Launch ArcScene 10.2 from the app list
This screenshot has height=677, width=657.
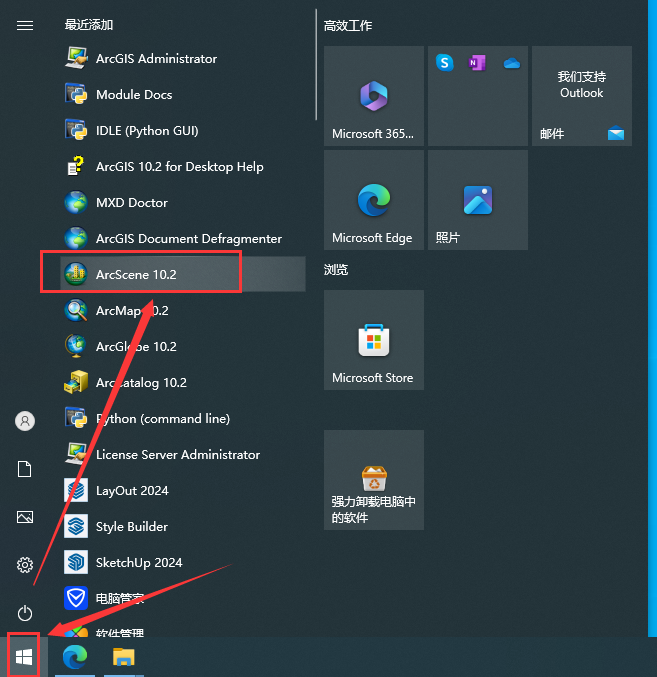point(135,274)
